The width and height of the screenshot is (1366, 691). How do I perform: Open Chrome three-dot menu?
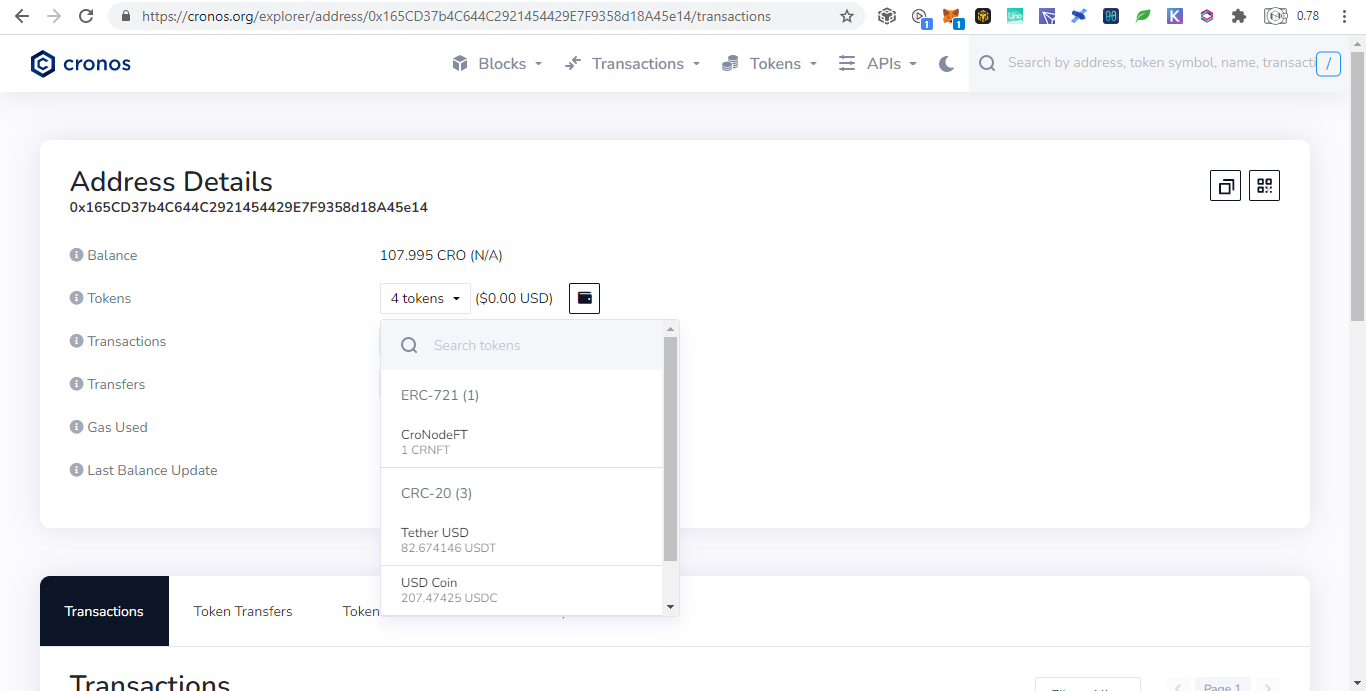coord(1344,16)
